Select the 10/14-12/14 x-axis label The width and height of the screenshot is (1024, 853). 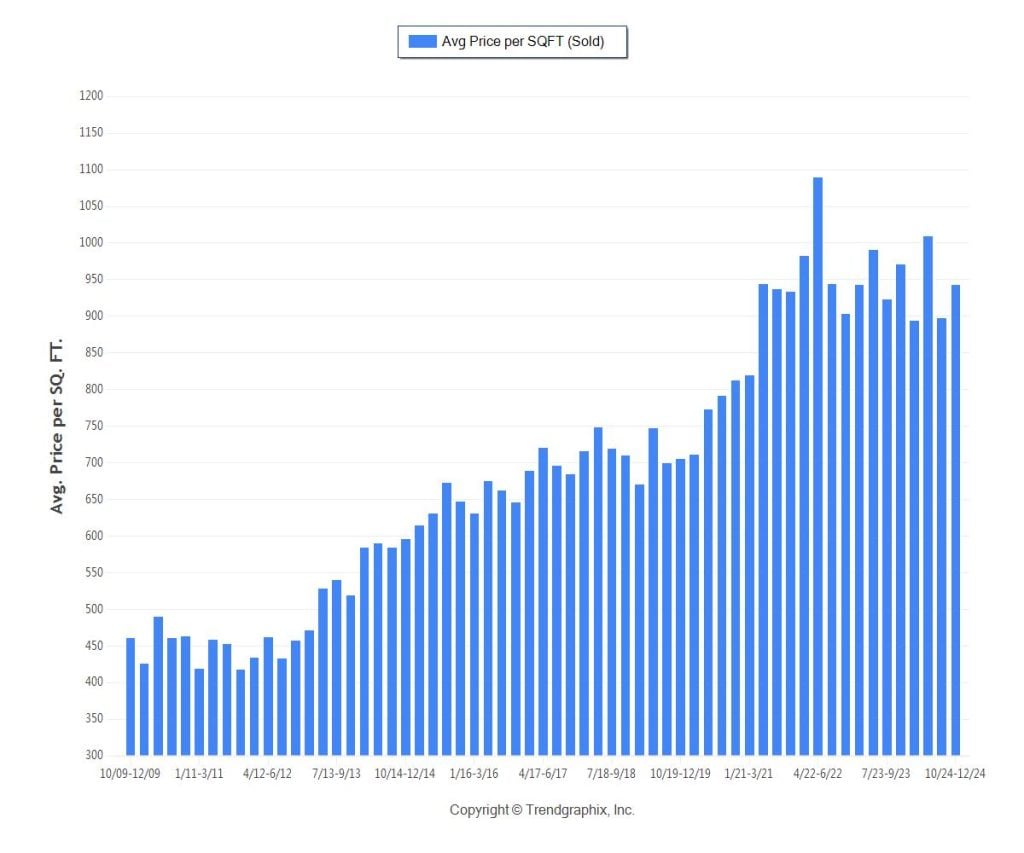tap(405, 773)
